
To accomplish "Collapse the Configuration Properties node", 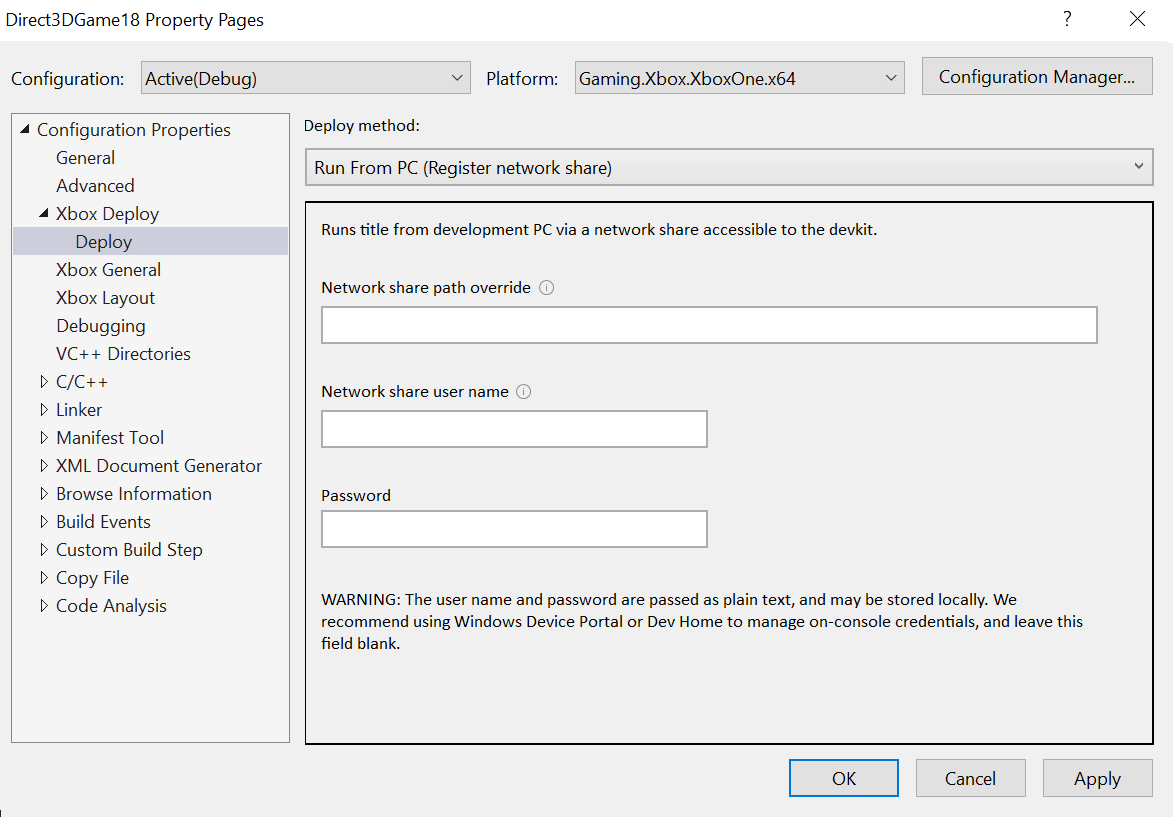I will pos(25,129).
